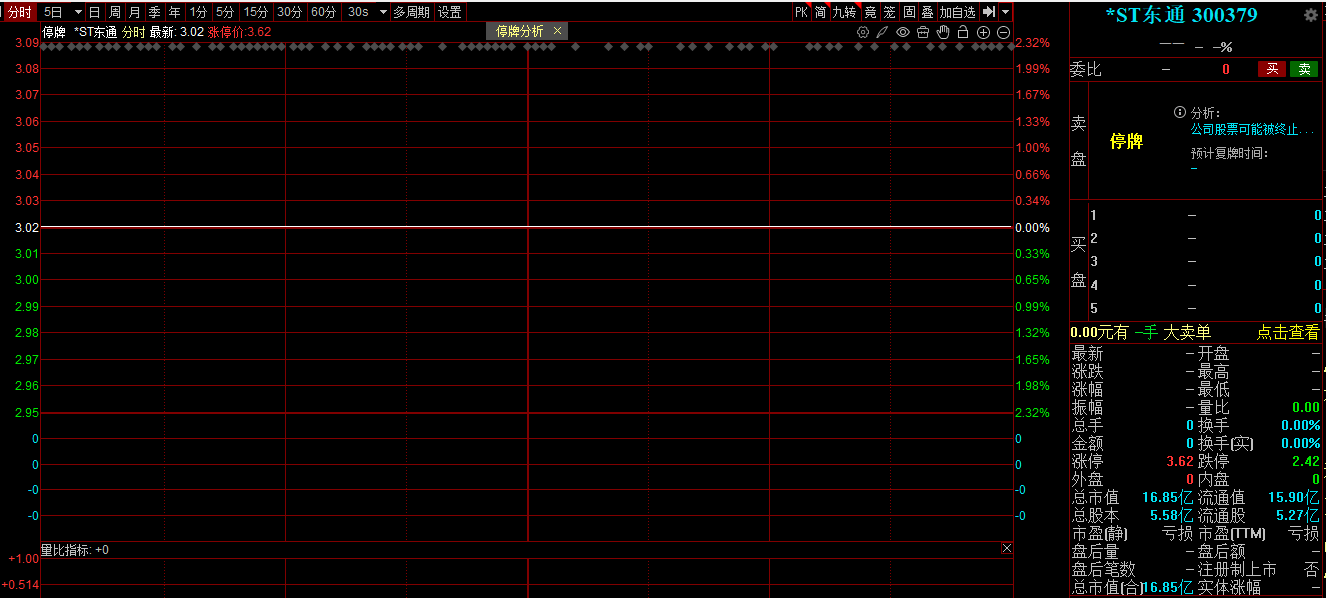Toggle the 叠 overlay button
The image size is (1326, 598).
point(927,12)
